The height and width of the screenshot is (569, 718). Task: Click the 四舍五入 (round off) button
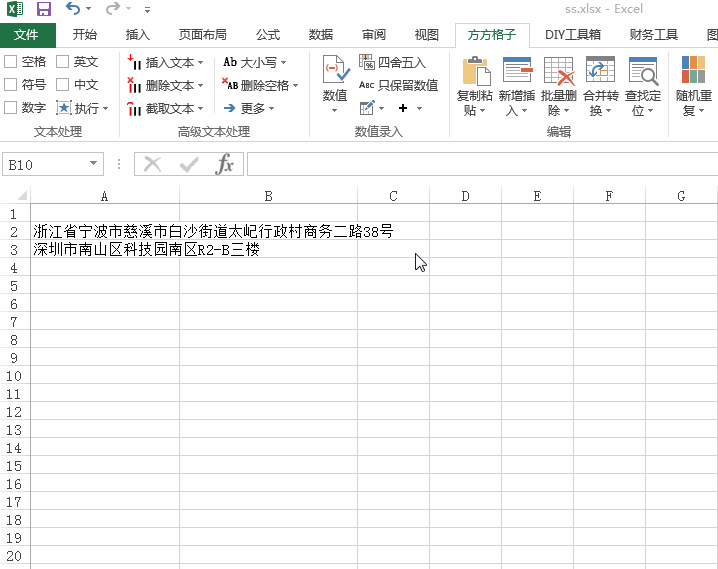392,62
